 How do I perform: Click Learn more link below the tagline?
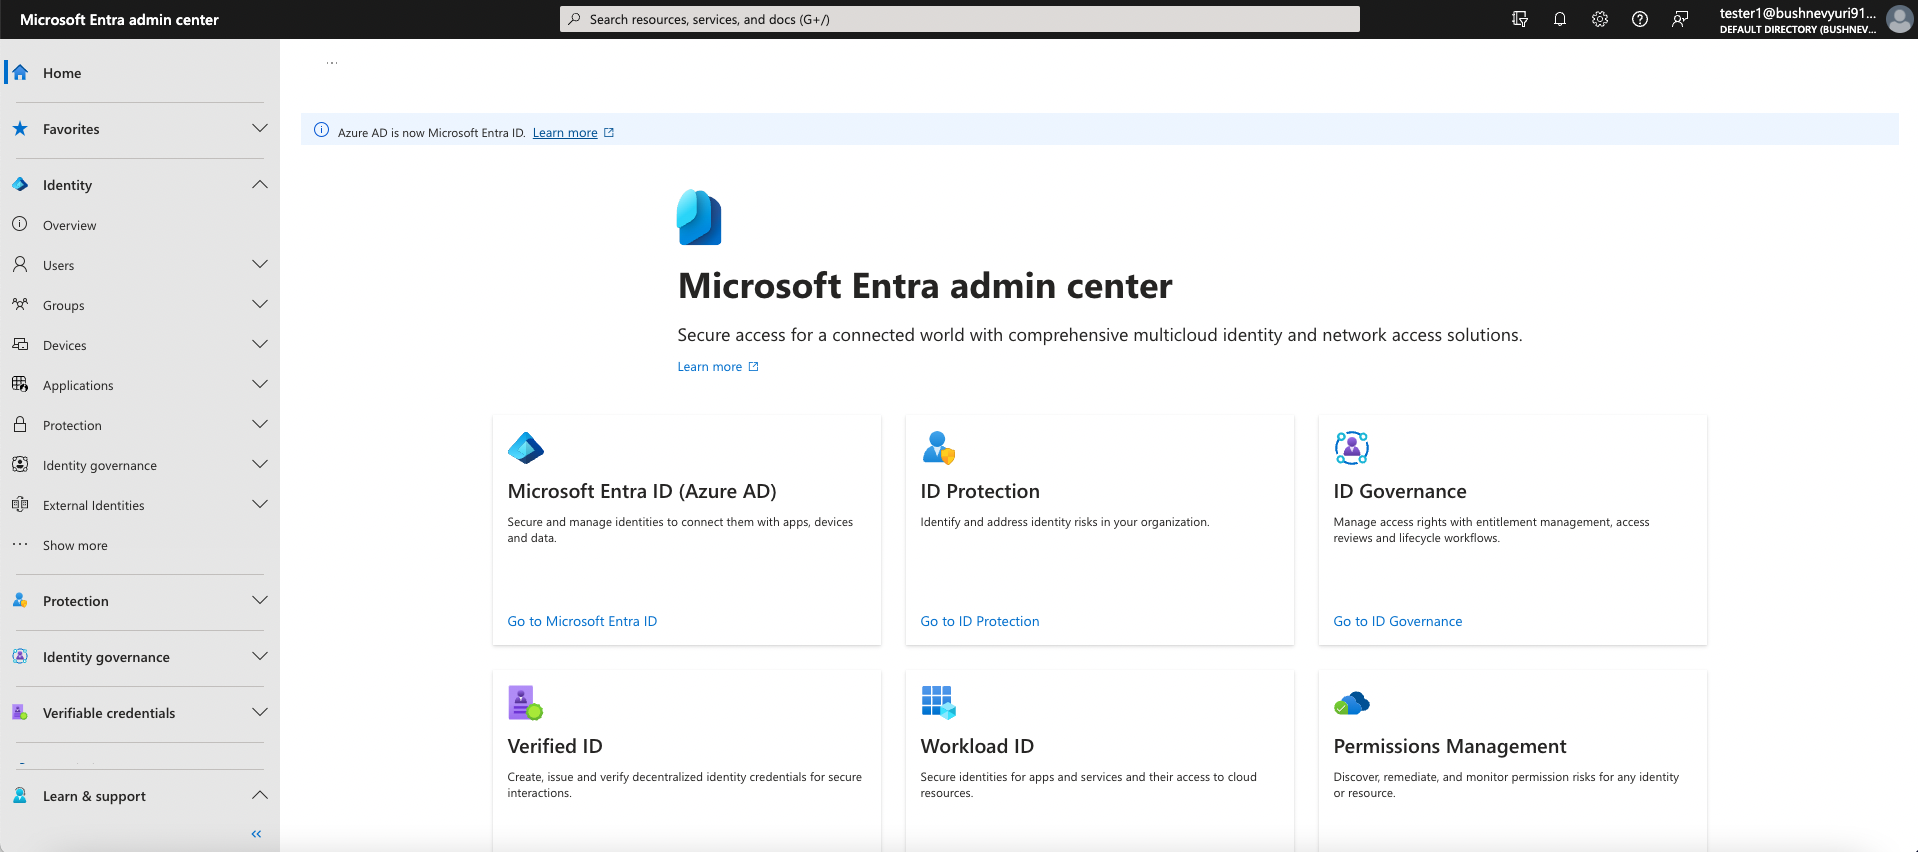[710, 367]
